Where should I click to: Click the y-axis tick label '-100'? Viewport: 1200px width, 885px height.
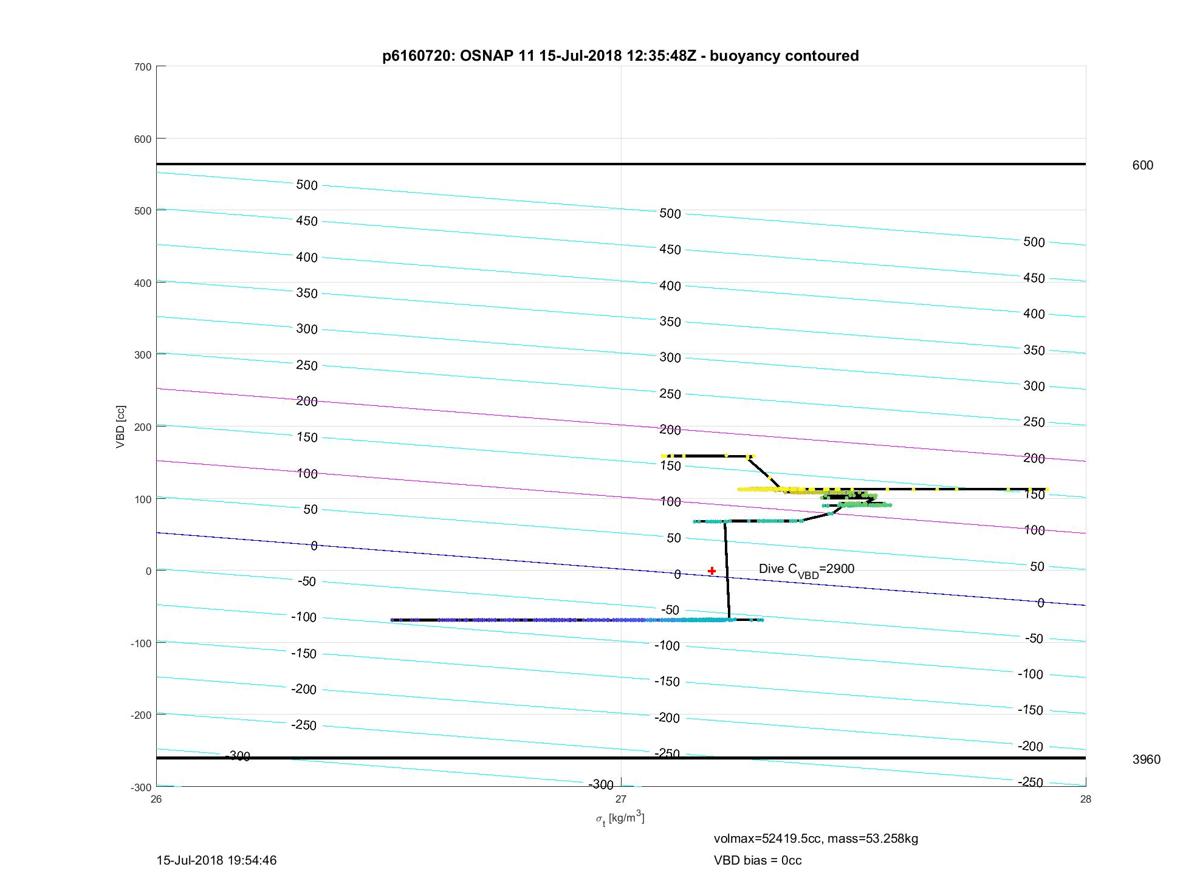pyautogui.click(x=140, y=643)
